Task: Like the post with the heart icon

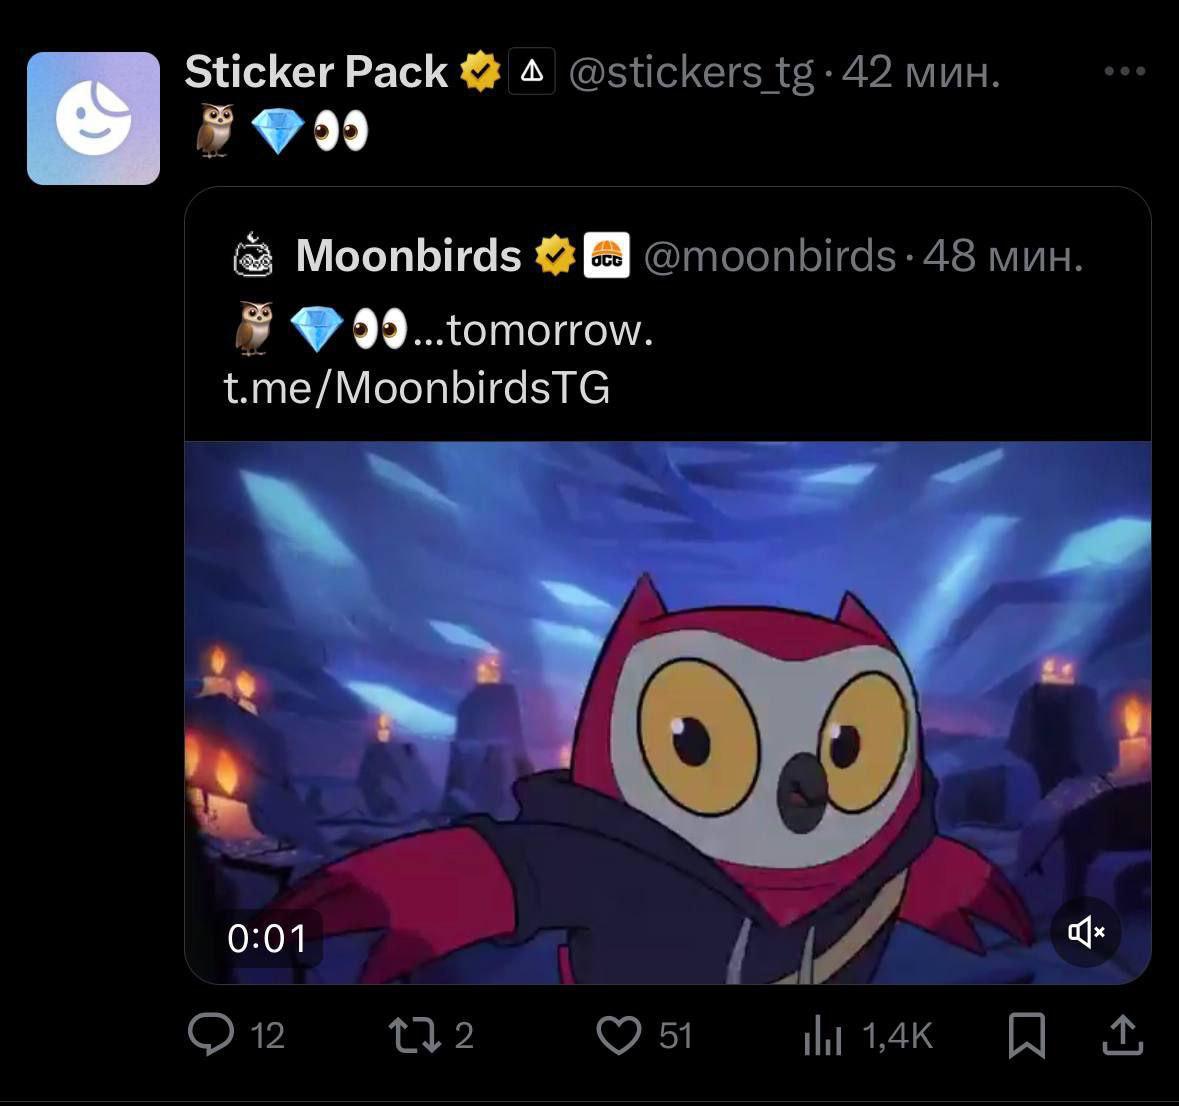Action: coord(619,1035)
